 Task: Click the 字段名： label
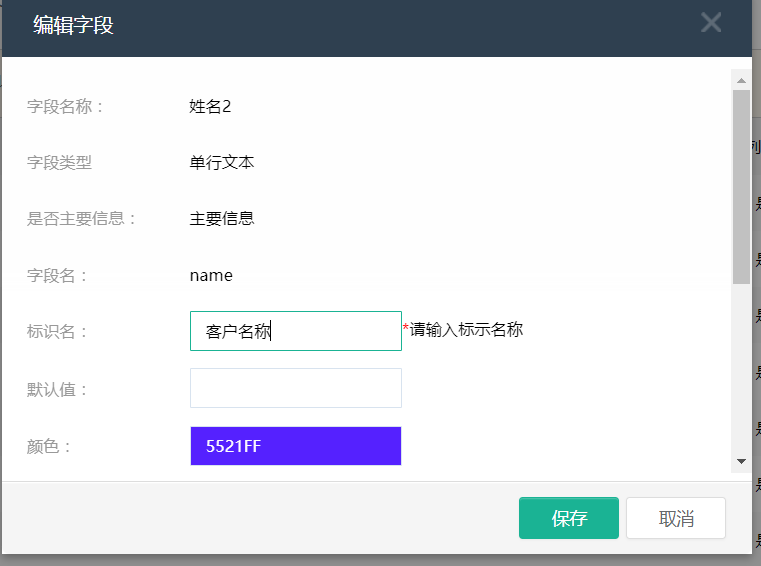[x=57, y=276]
